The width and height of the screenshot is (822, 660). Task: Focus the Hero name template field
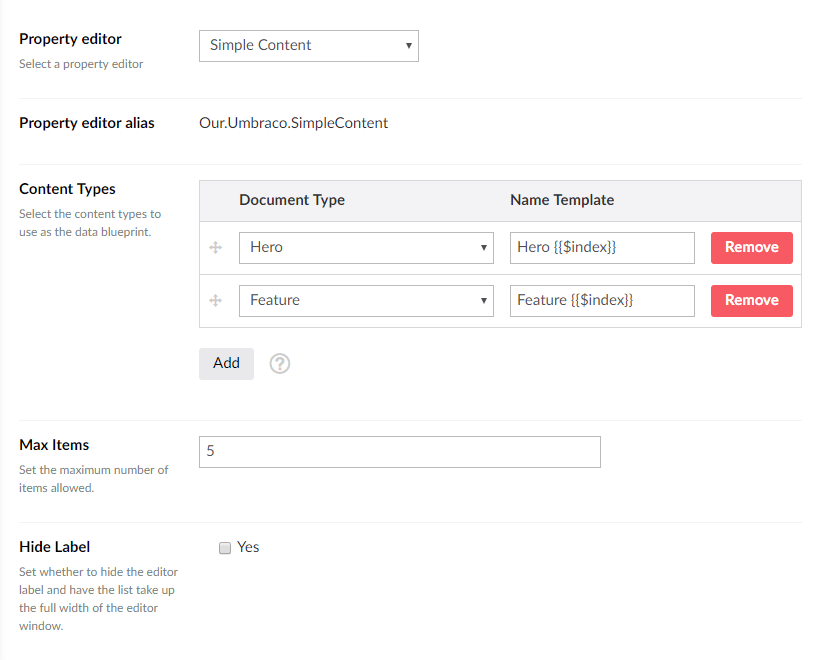click(x=602, y=248)
